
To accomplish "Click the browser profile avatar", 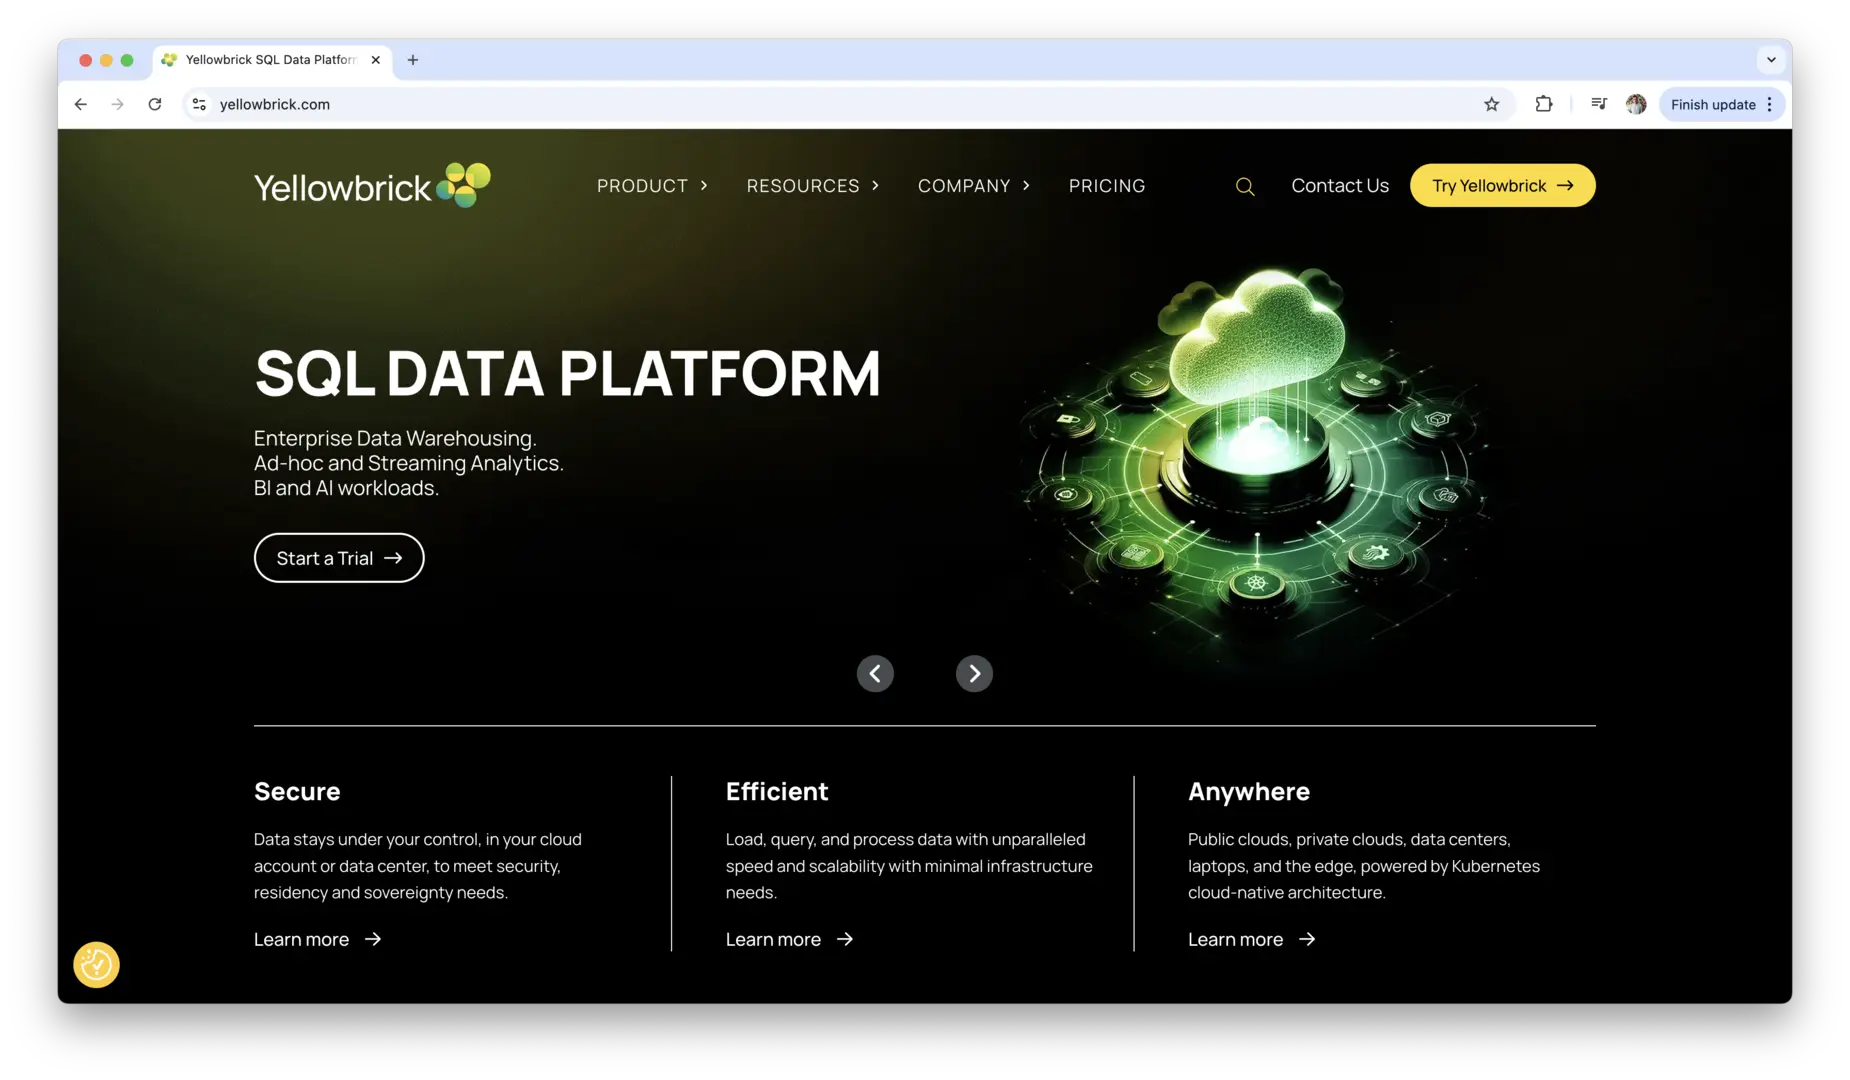I will pyautogui.click(x=1636, y=104).
